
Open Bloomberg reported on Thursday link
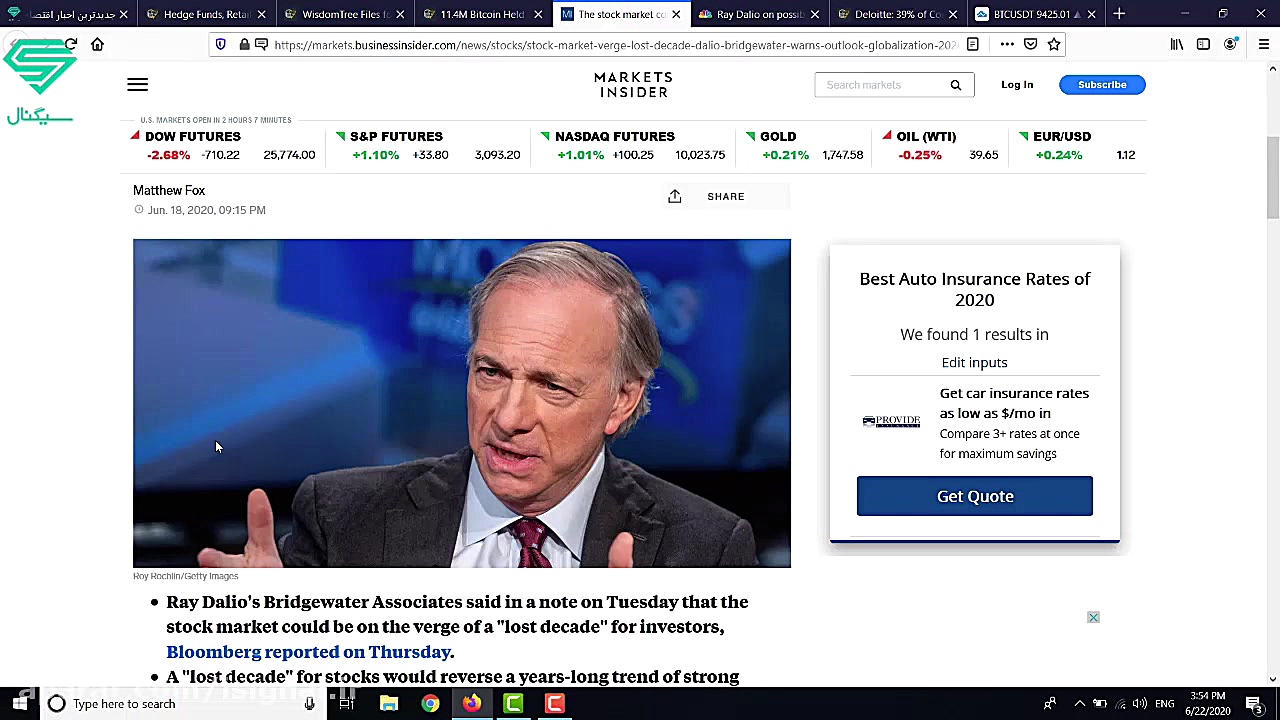308,652
